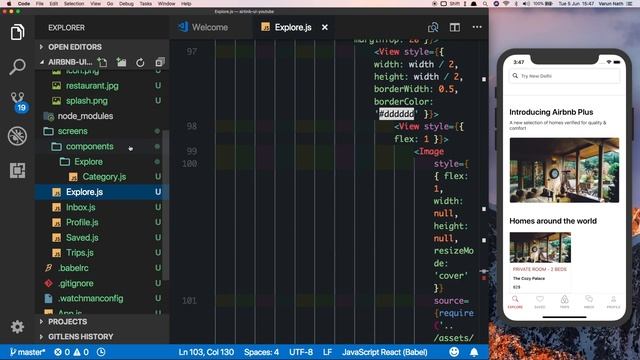Open Profile.js in the file tree
Image resolution: width=640 pixels, height=360 pixels.
pos(82,222)
